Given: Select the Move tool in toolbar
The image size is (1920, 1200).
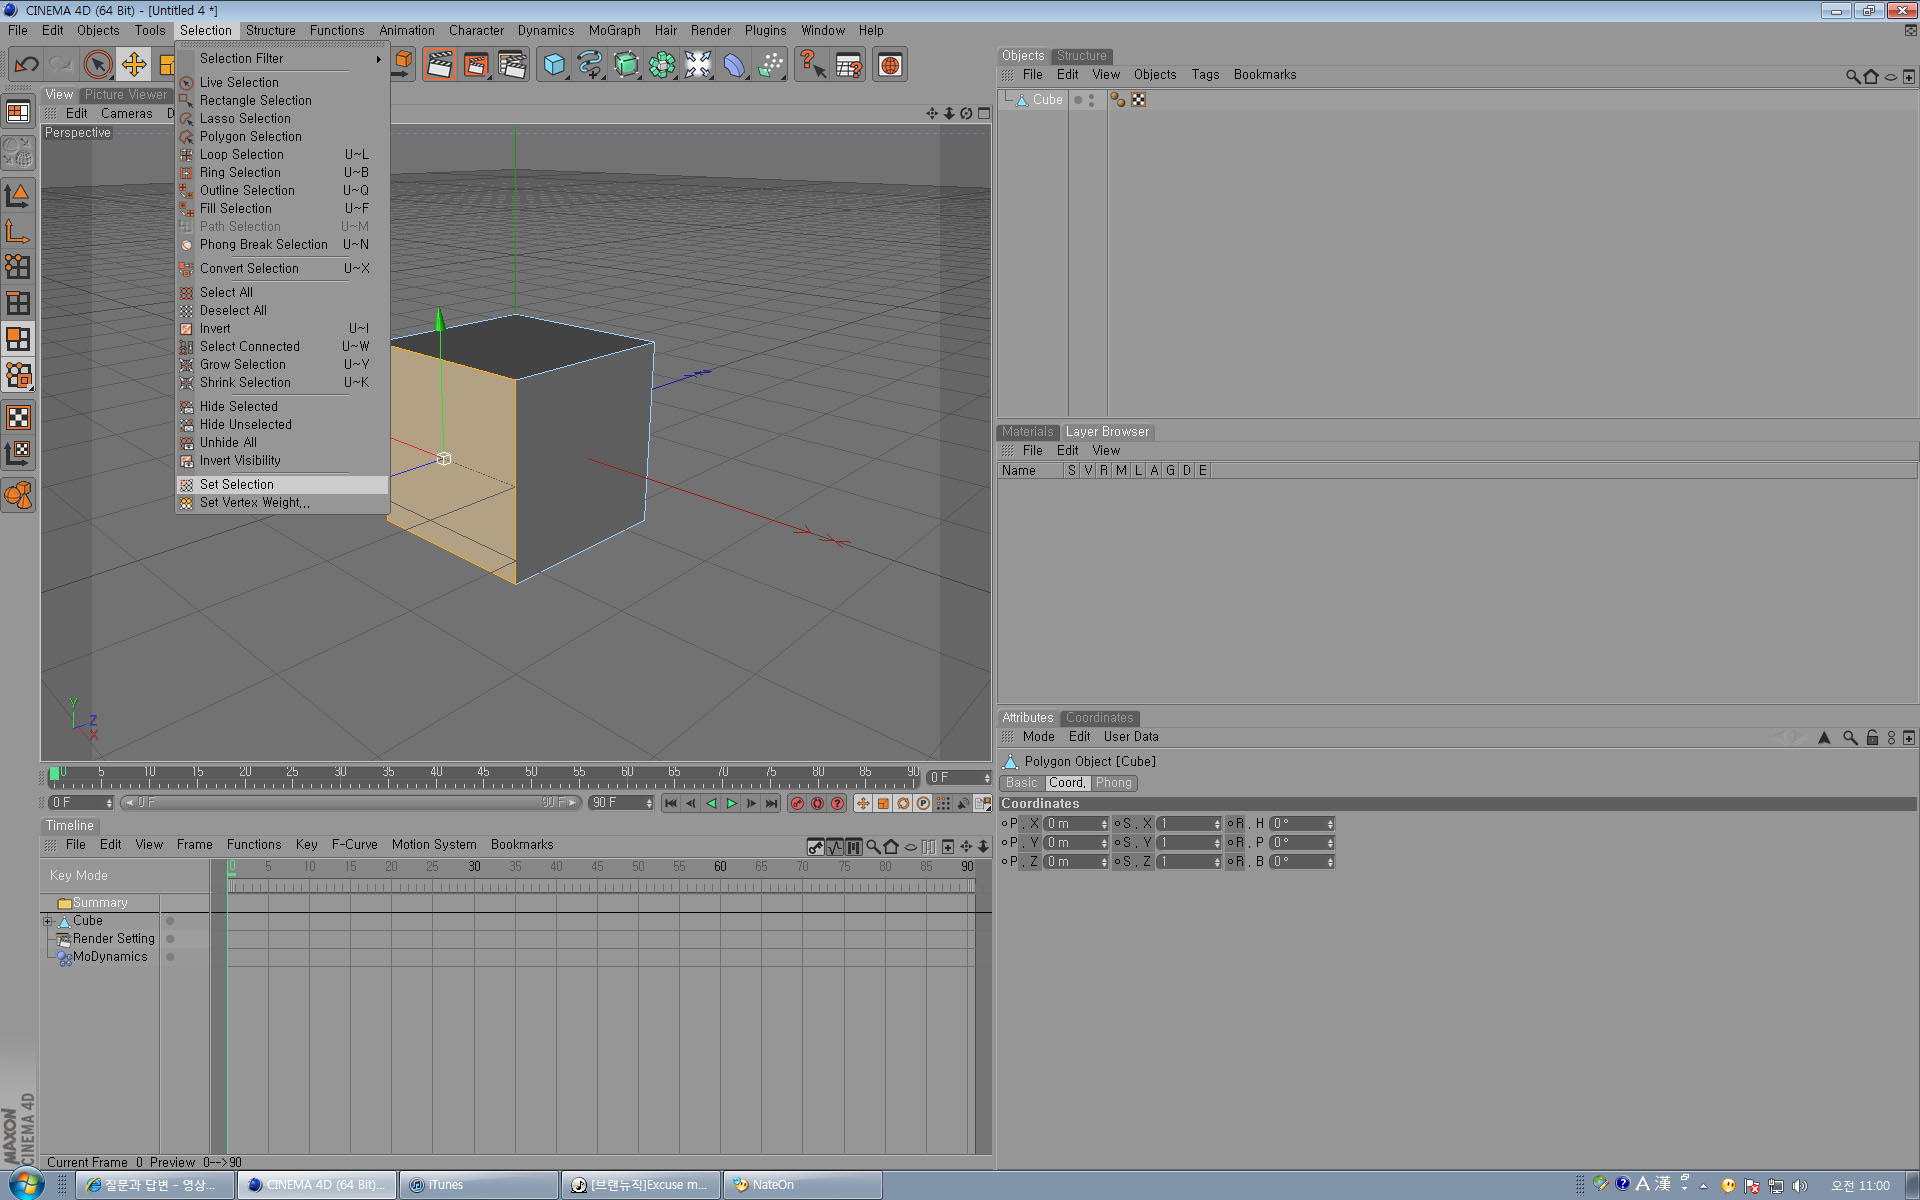Looking at the screenshot, I should tap(134, 65).
